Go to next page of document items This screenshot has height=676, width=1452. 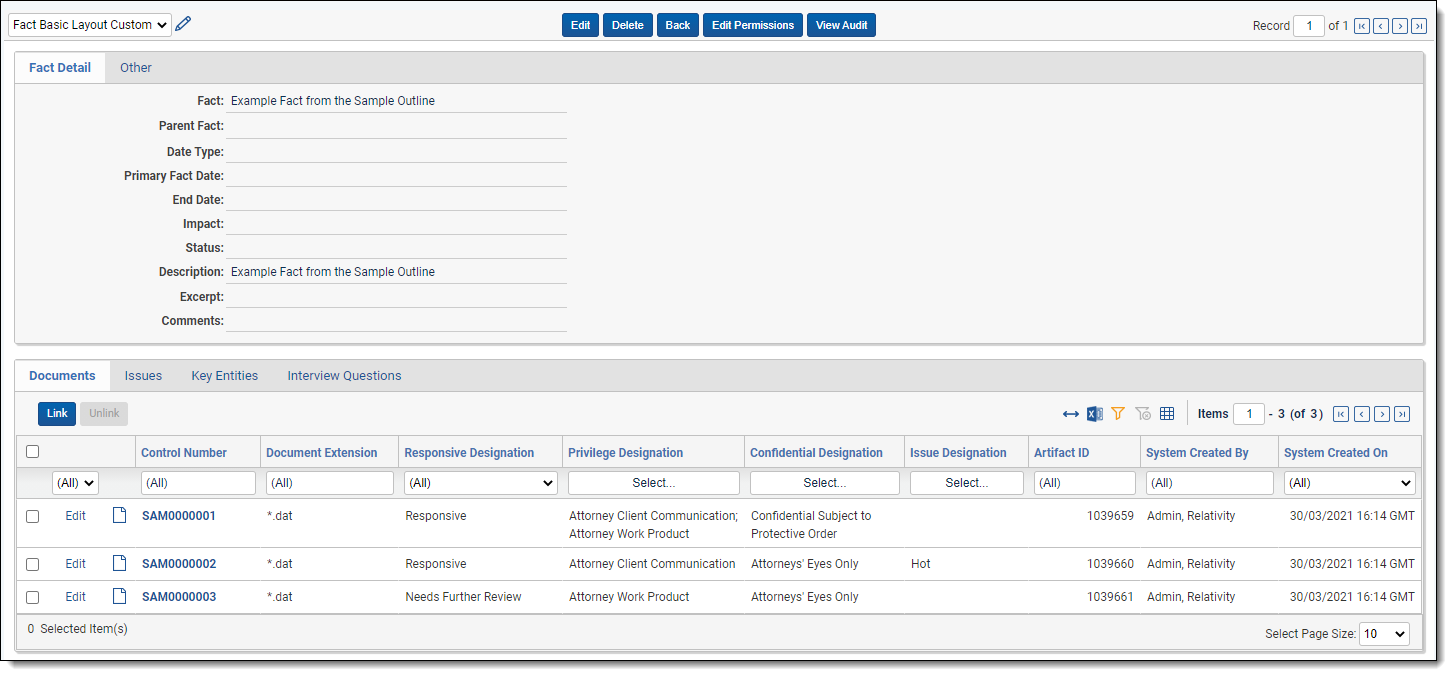pos(1382,414)
